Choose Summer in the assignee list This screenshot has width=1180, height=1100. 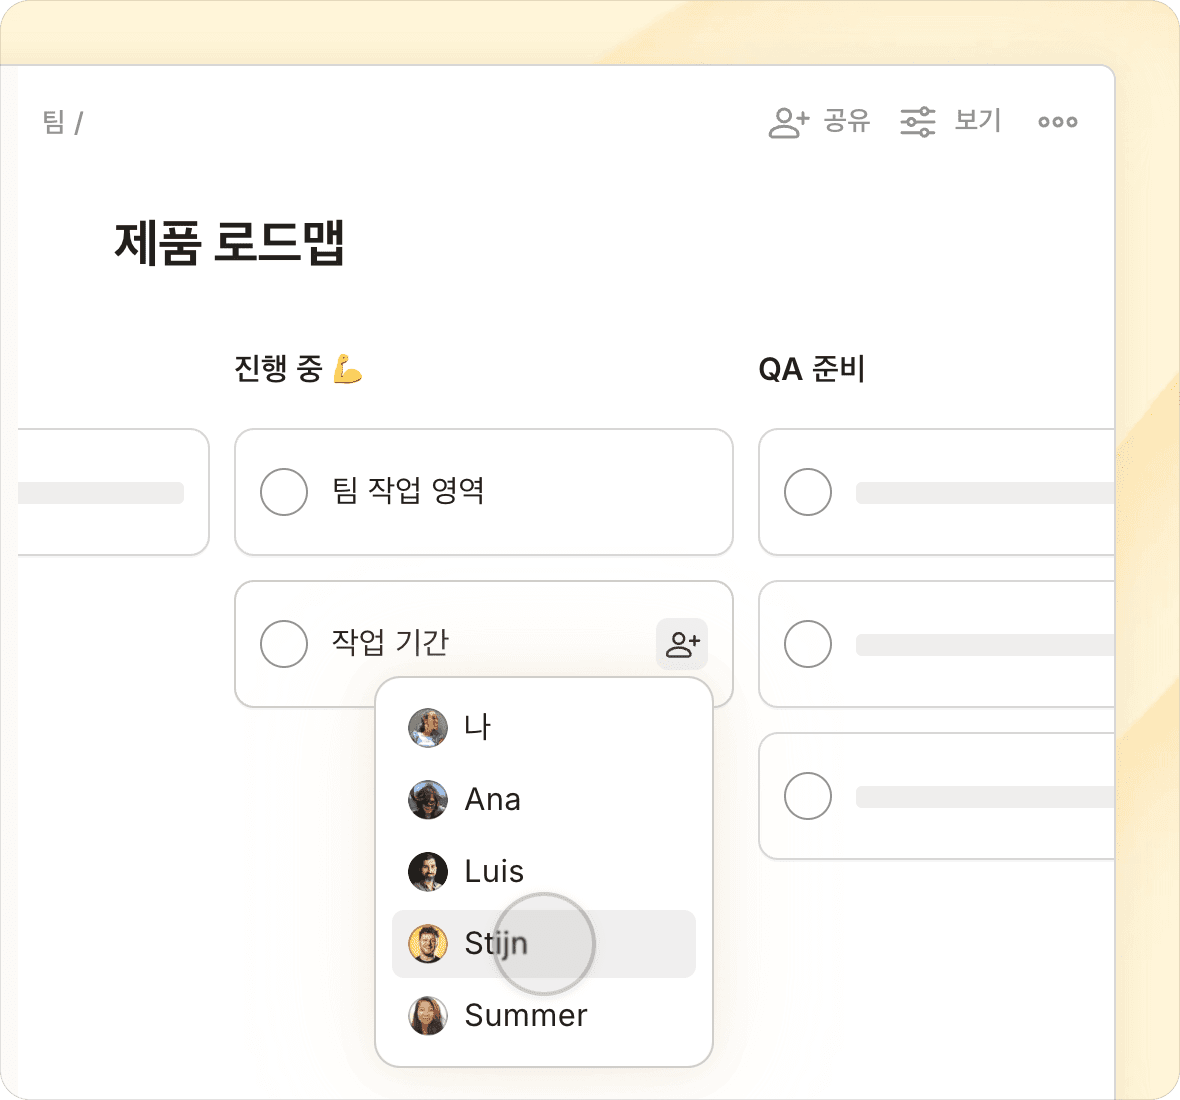tap(526, 1015)
